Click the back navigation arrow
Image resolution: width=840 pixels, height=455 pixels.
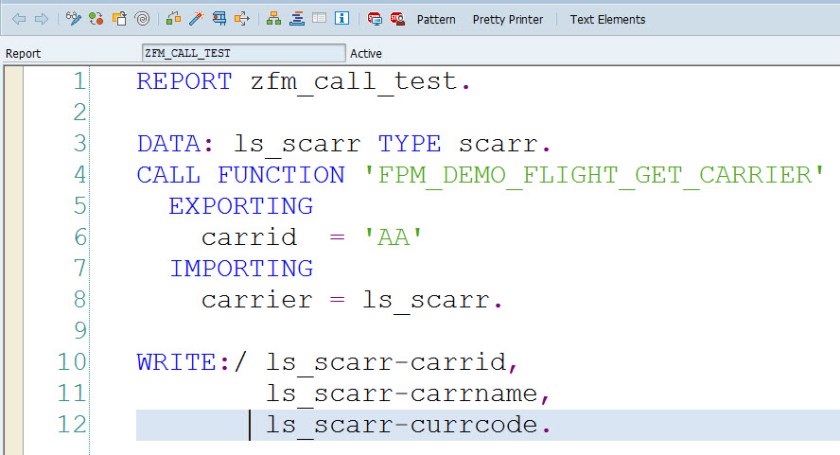pos(19,19)
